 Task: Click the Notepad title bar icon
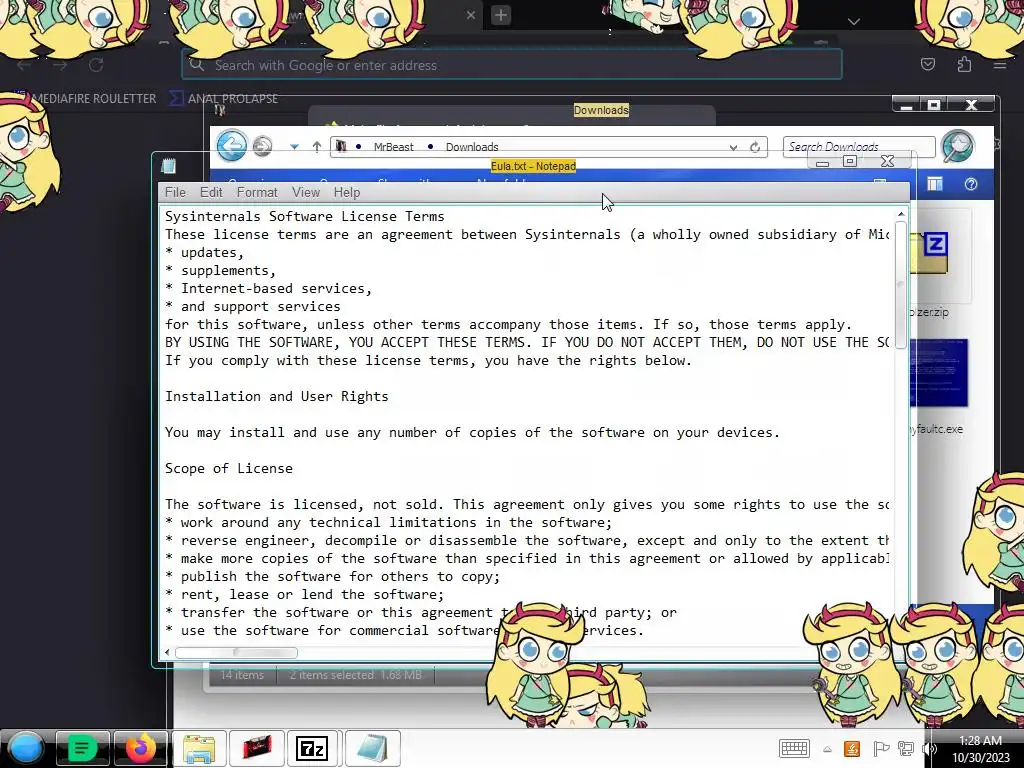coord(168,166)
